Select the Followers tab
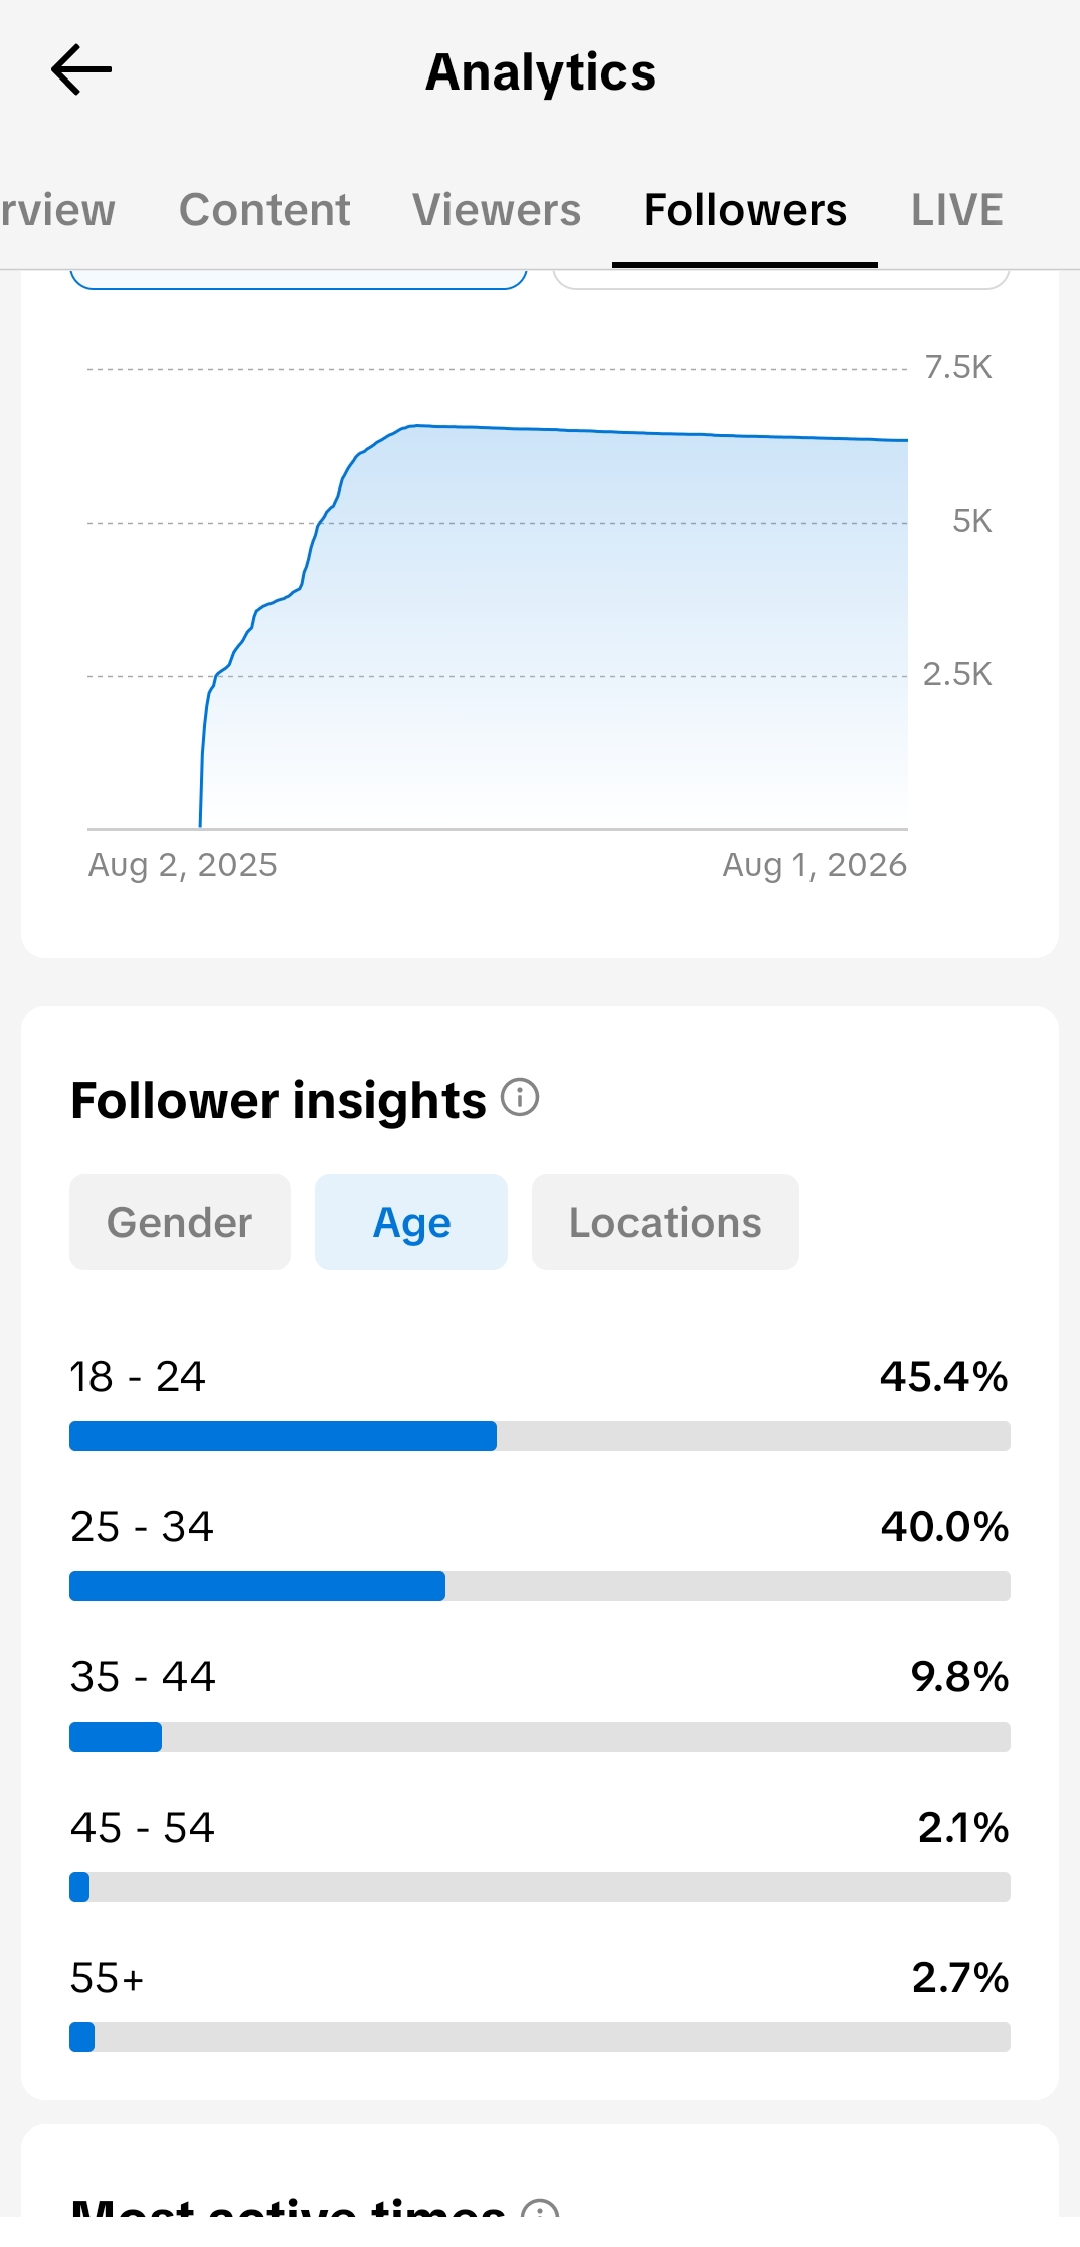This screenshot has height=2247, width=1080. point(745,210)
